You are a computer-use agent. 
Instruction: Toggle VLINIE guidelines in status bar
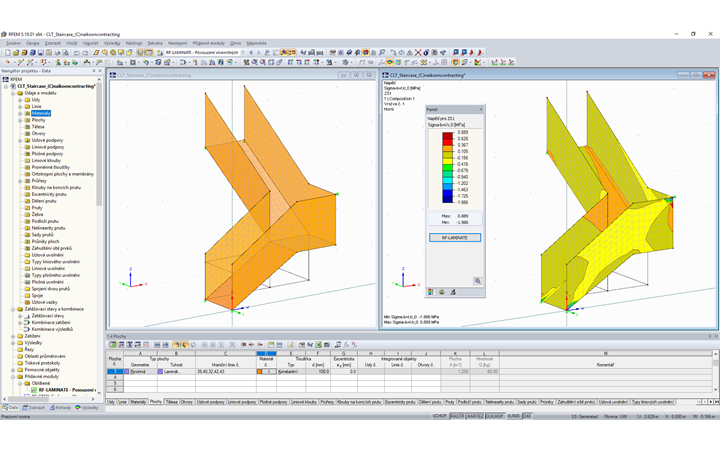tap(513, 416)
